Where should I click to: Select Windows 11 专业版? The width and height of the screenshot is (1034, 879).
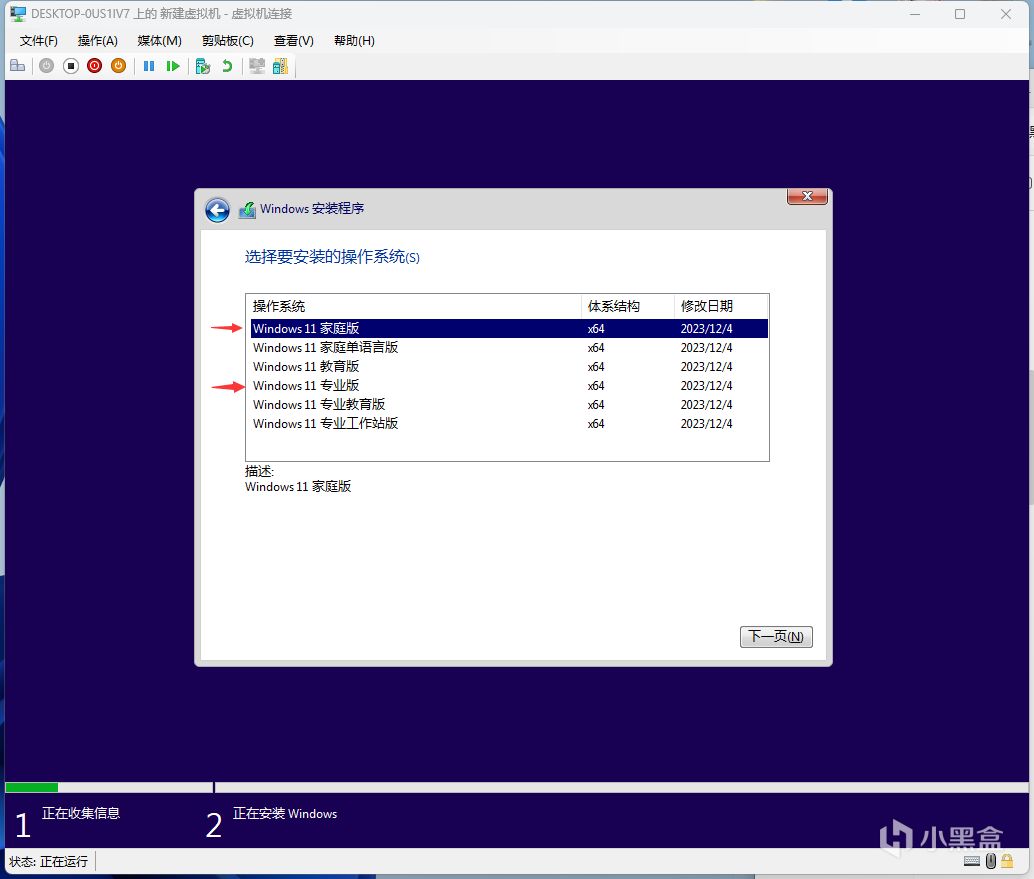[508, 386]
